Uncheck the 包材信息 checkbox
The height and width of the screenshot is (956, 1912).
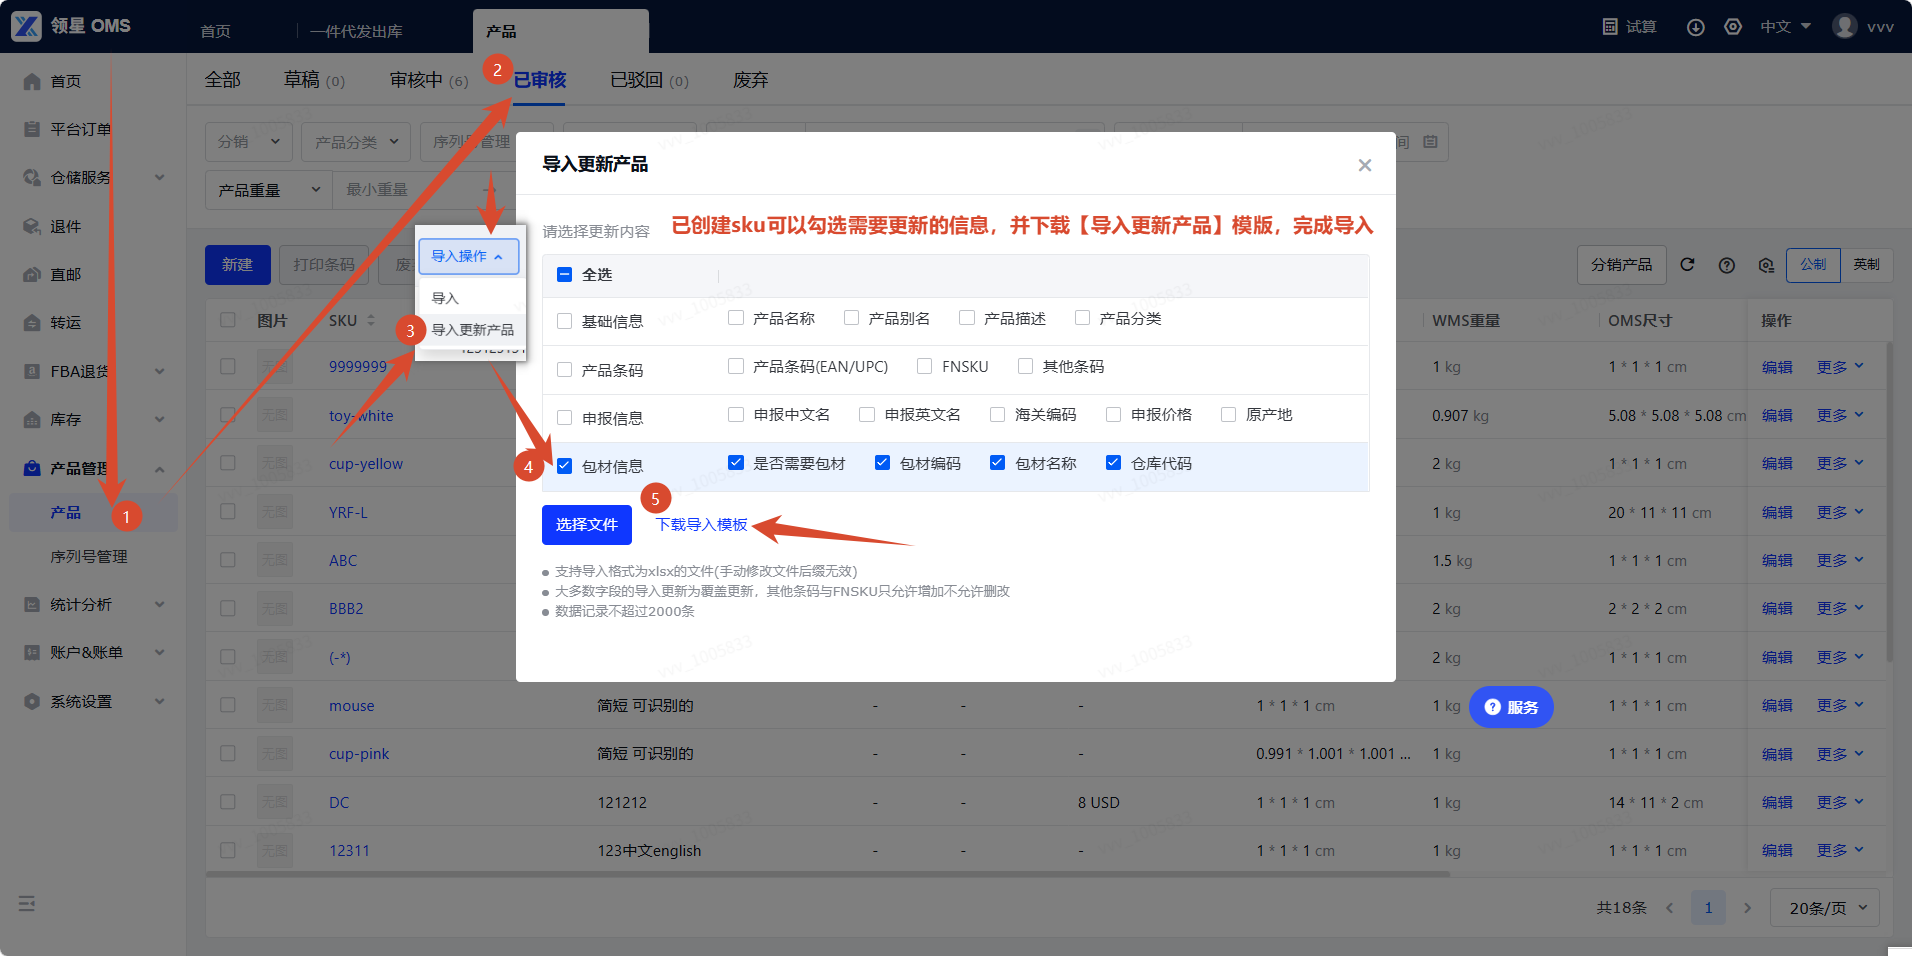coord(564,466)
